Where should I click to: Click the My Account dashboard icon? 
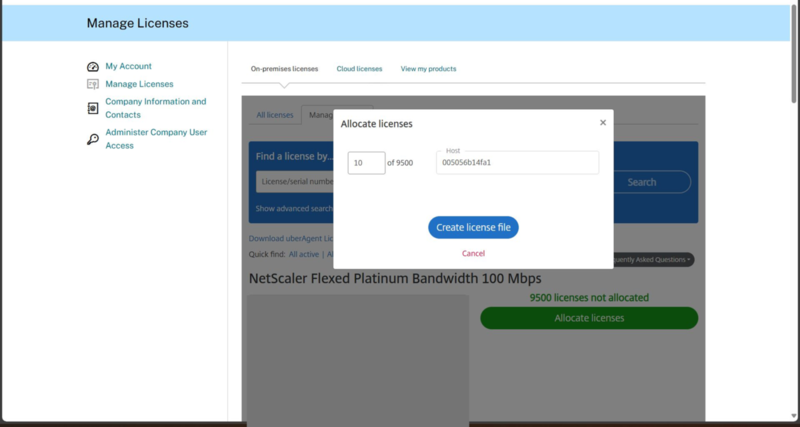point(93,67)
